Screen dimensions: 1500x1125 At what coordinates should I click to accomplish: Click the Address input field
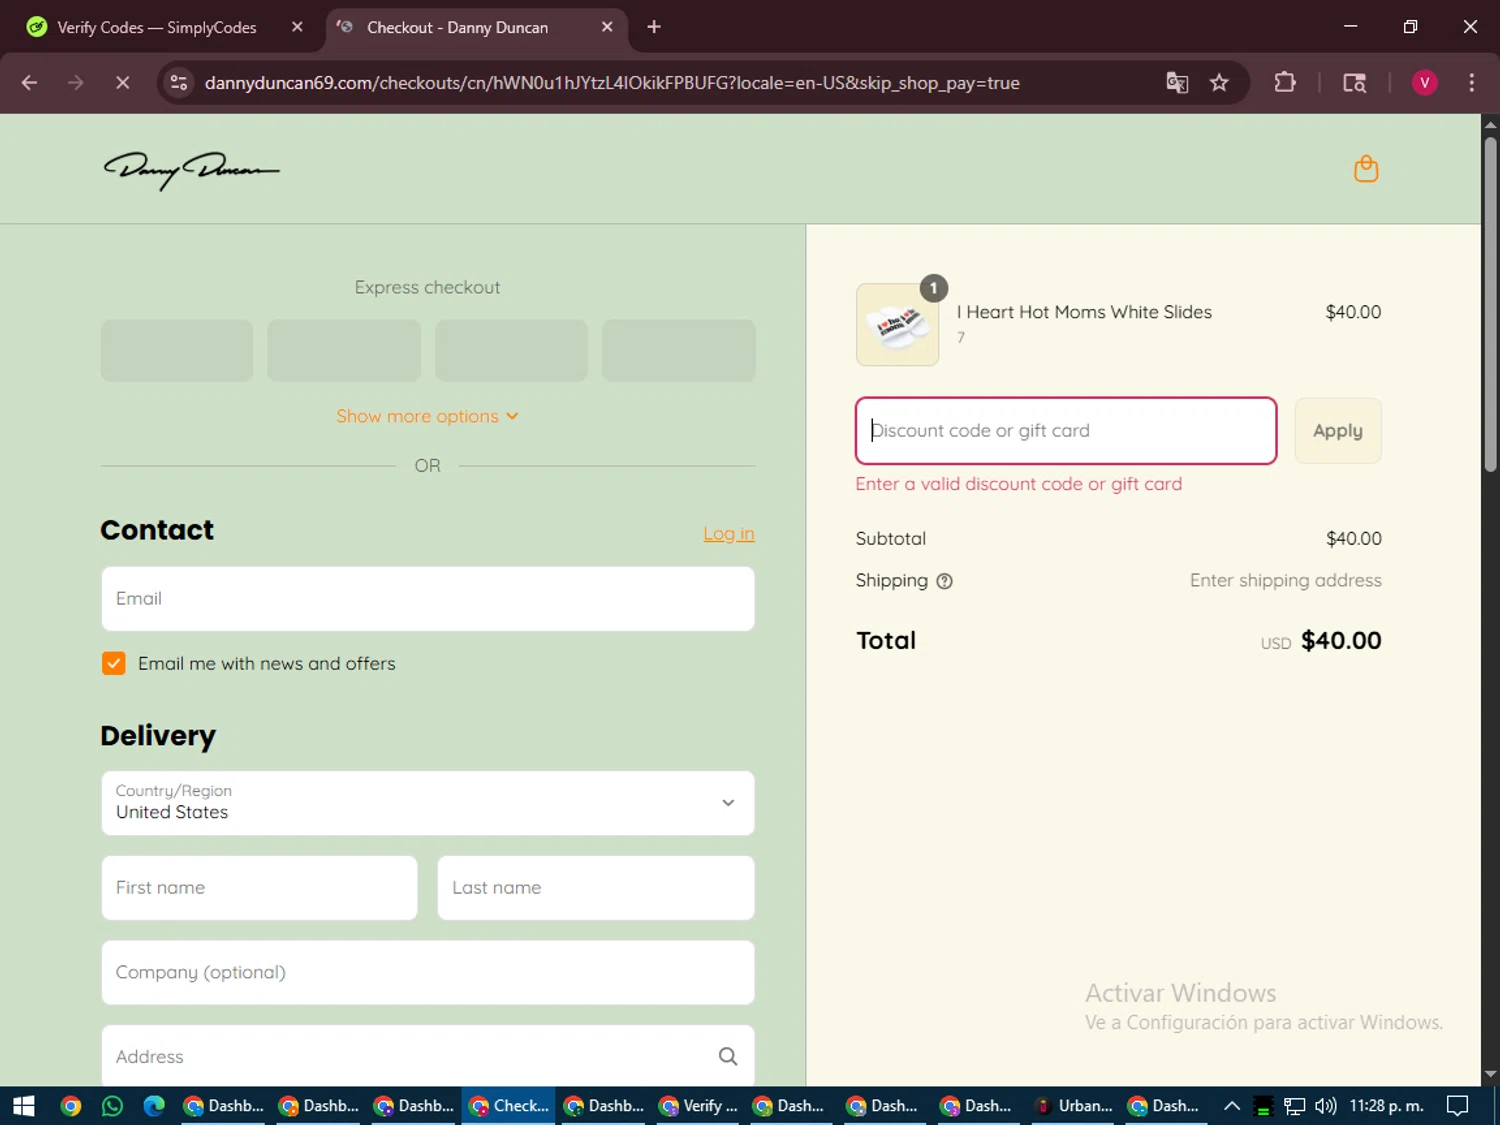(428, 1056)
